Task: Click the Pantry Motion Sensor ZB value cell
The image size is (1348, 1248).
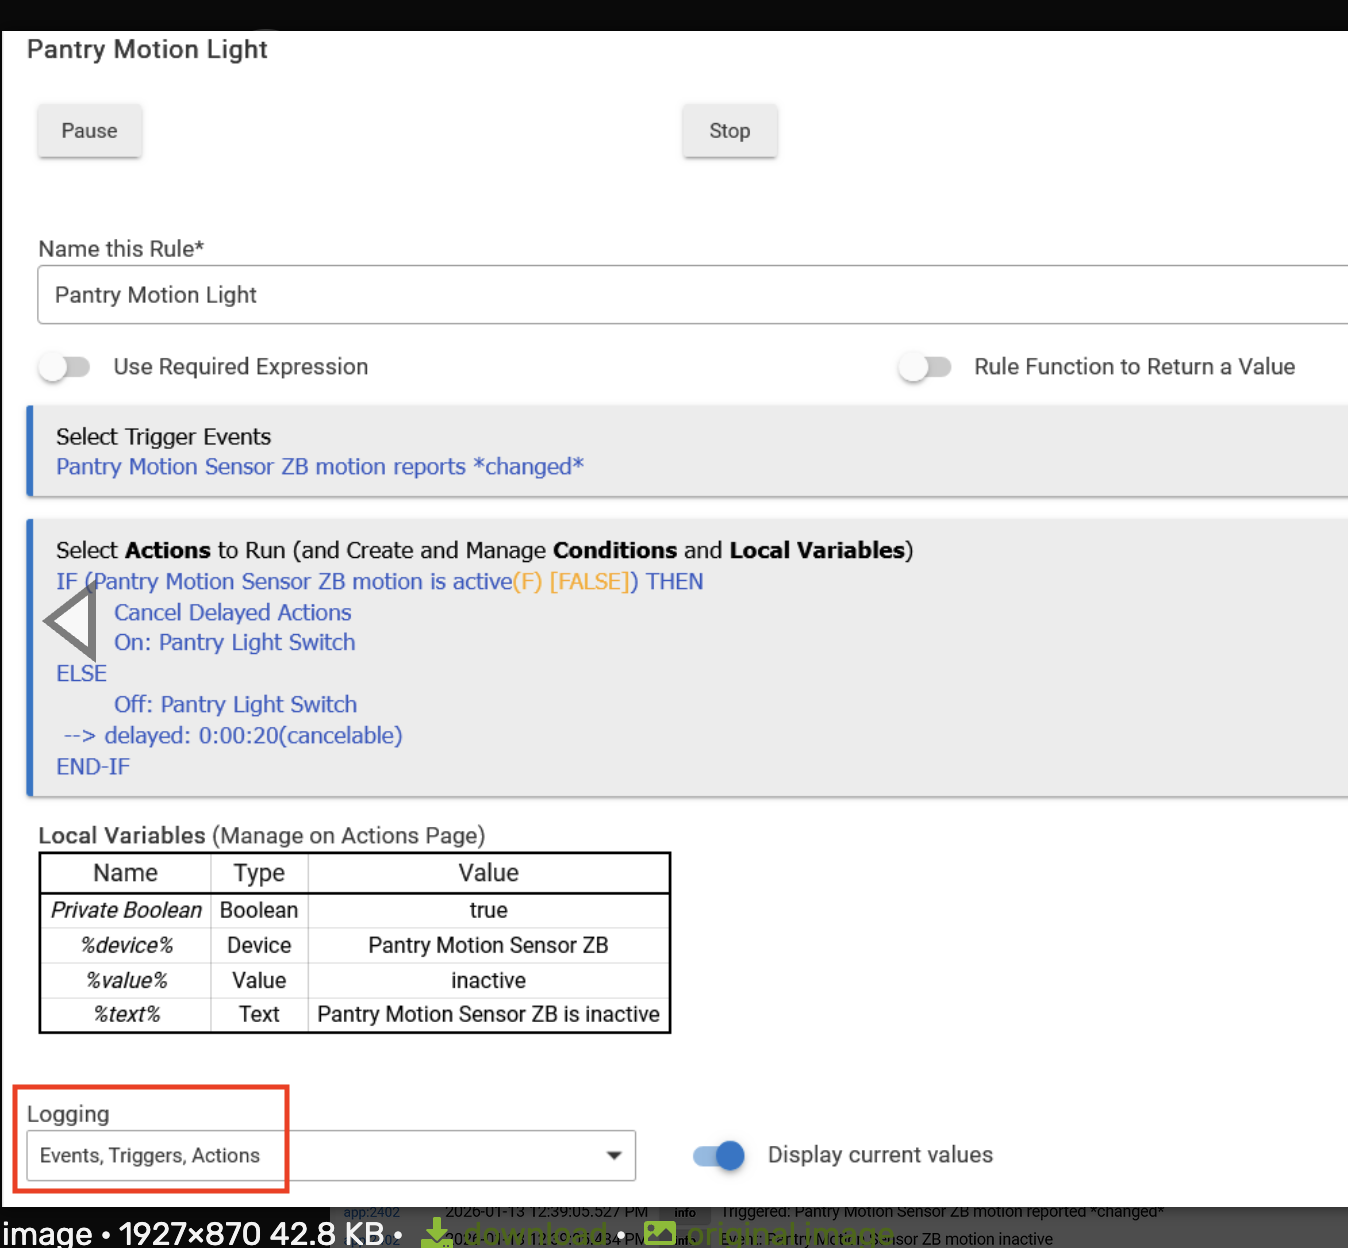Action: [x=489, y=945]
